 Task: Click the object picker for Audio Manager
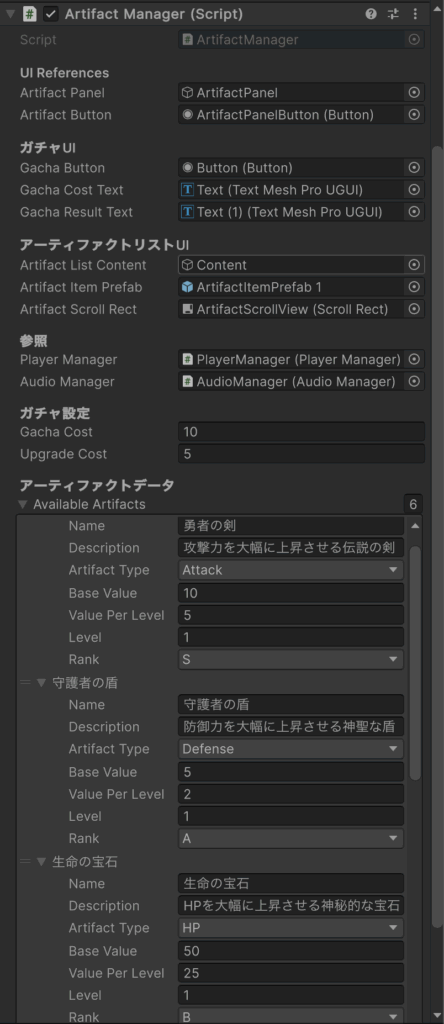click(414, 381)
